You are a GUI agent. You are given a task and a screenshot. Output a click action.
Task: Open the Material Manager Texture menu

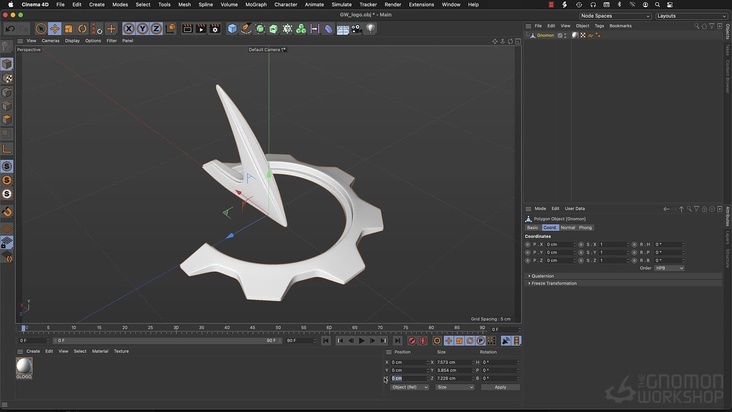pos(121,351)
